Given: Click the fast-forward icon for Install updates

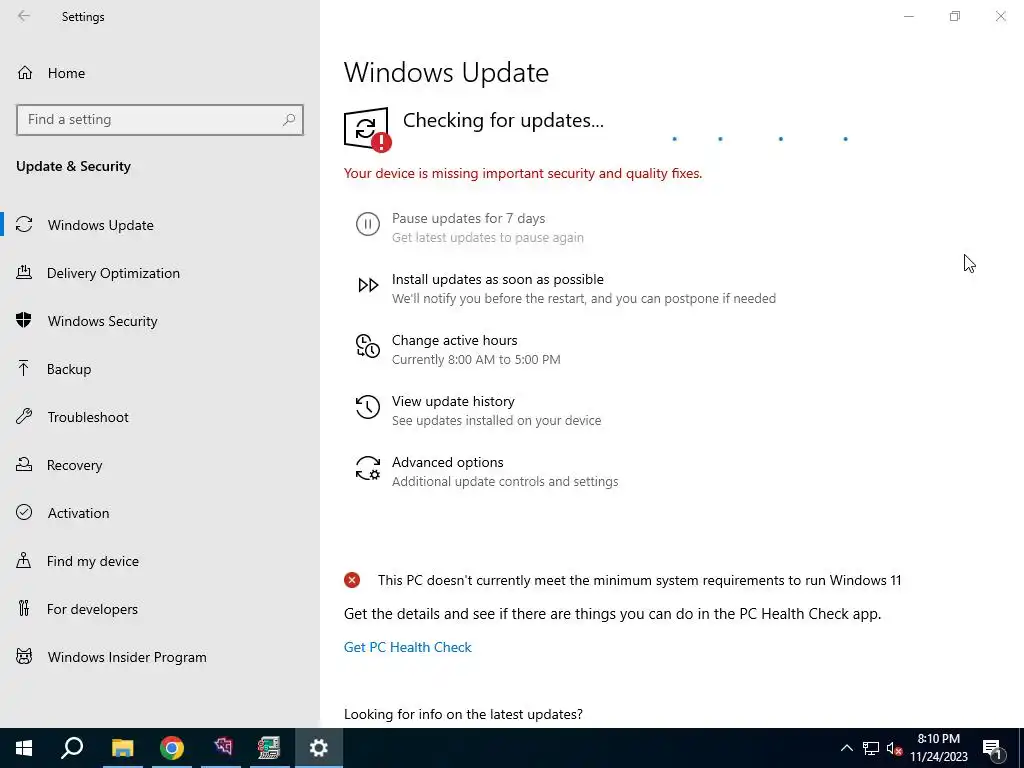Looking at the screenshot, I should (368, 285).
